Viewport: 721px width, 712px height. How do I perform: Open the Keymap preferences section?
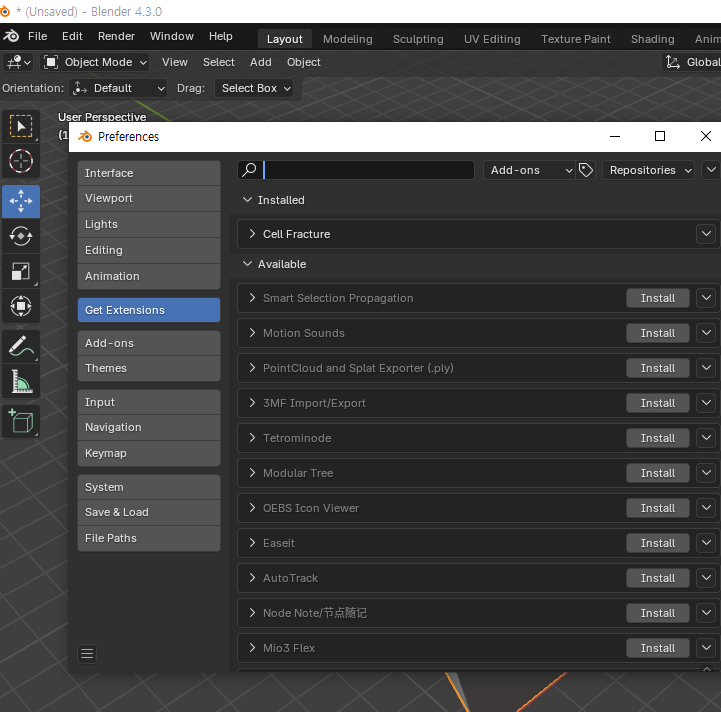click(x=149, y=453)
